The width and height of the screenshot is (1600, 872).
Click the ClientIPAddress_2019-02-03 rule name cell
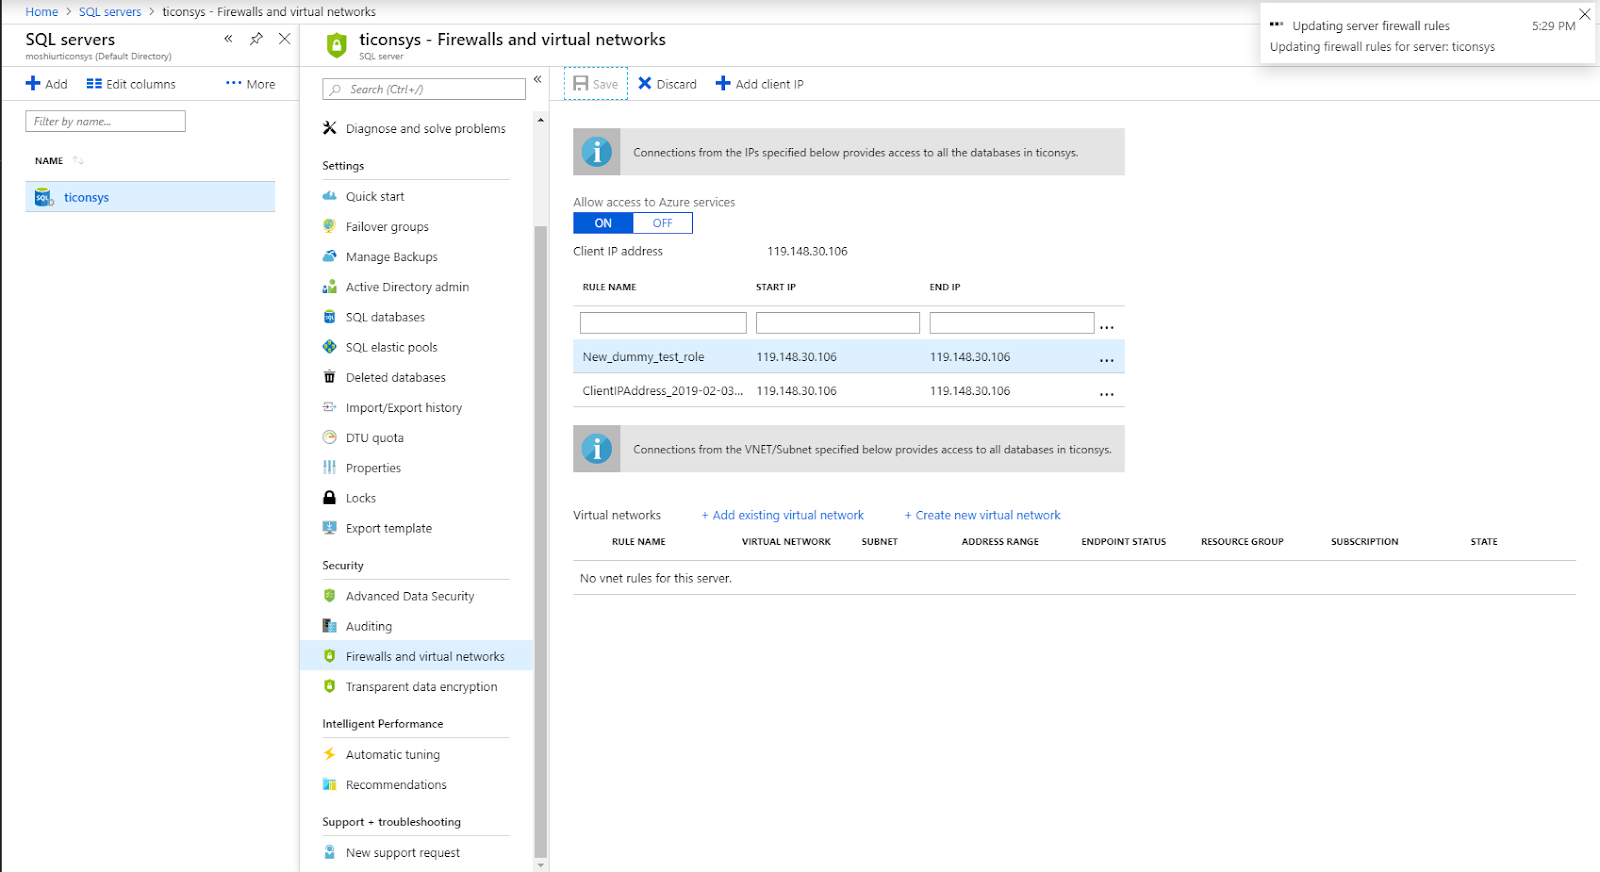coord(663,391)
